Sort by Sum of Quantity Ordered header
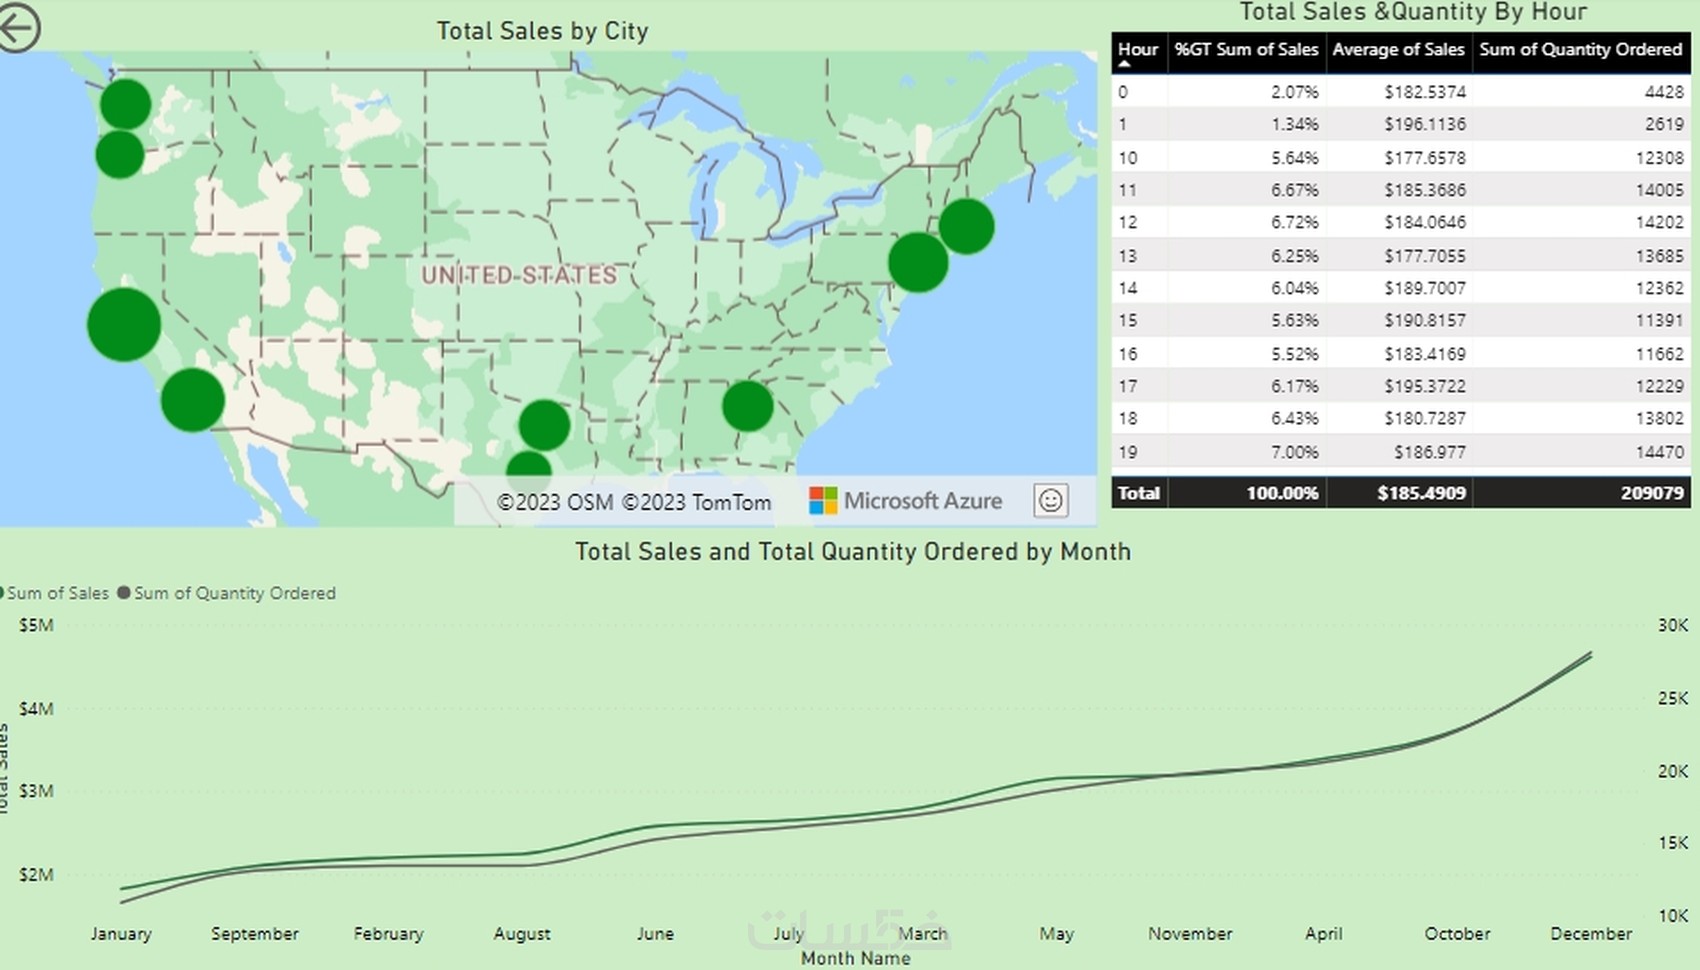The image size is (1700, 970). pyautogui.click(x=1581, y=49)
